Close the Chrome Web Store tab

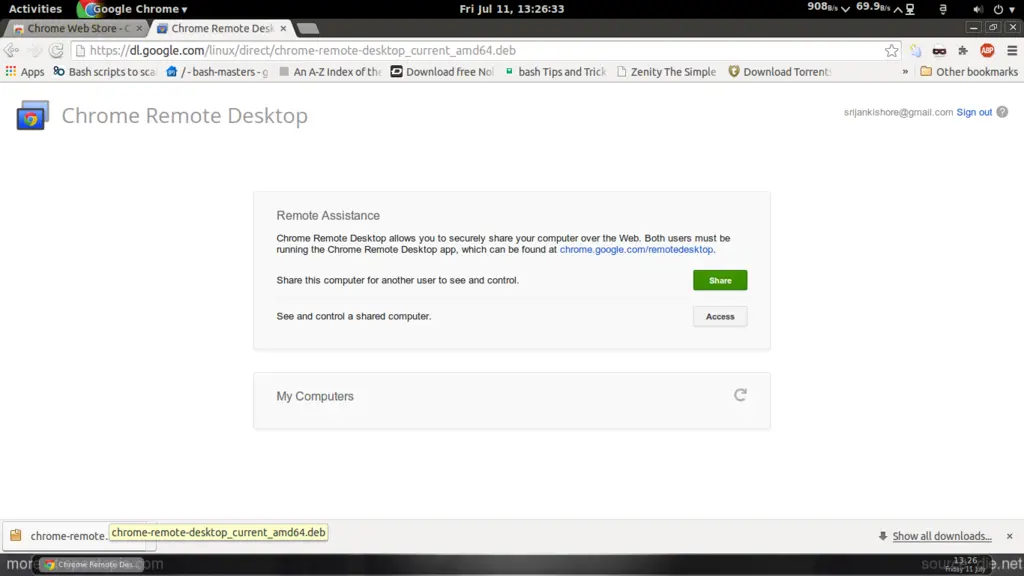click(139, 28)
